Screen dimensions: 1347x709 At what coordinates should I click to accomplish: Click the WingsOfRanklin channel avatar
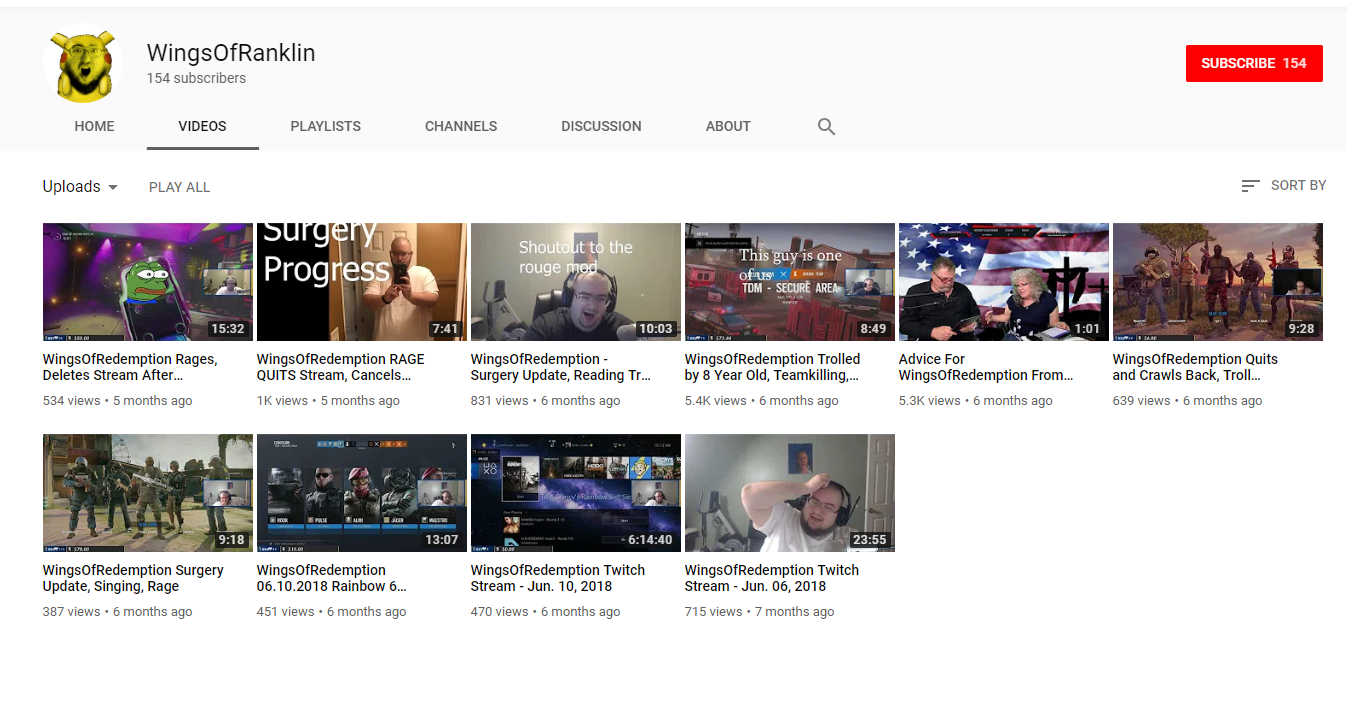(x=82, y=63)
